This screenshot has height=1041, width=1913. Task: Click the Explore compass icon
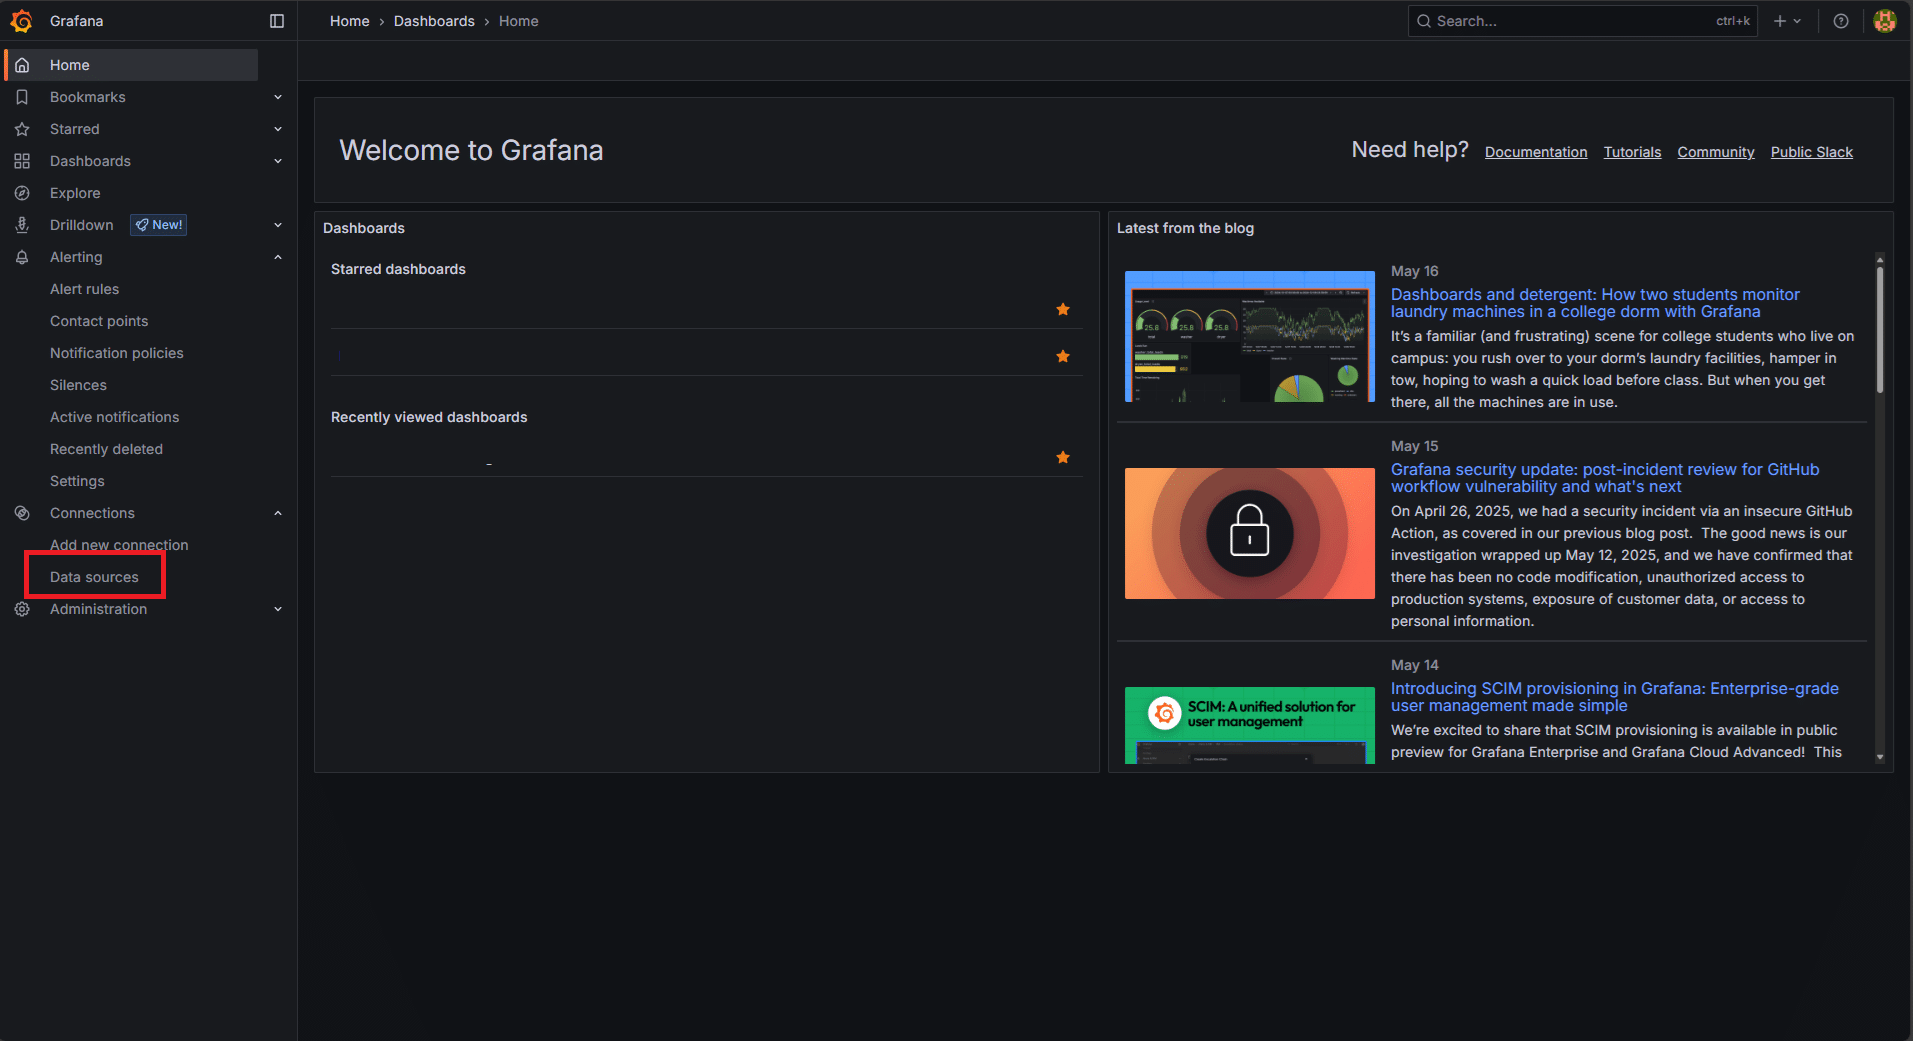22,193
